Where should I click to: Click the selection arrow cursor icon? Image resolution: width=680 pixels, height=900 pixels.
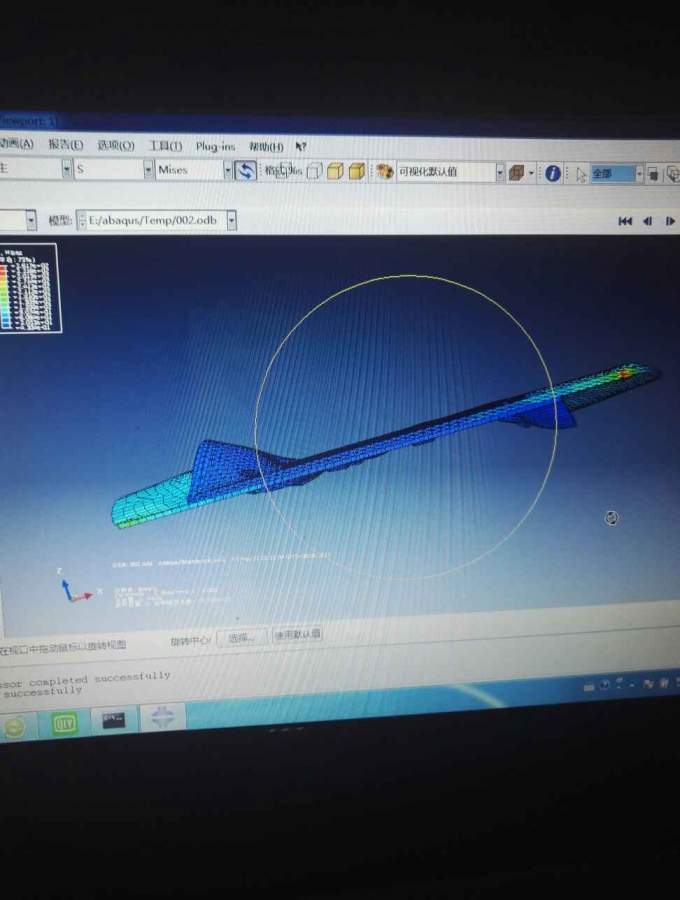point(581,174)
